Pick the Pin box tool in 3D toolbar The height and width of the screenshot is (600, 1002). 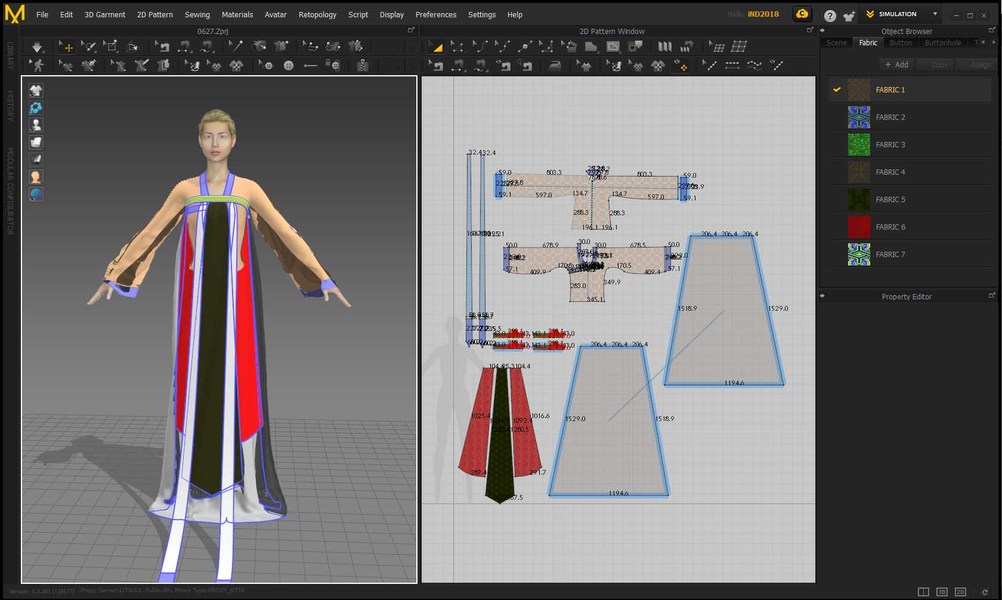(111, 47)
